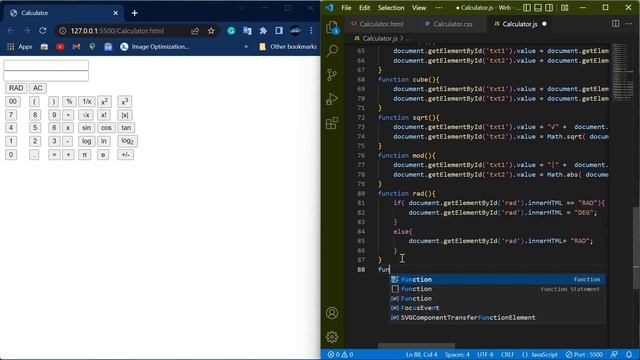This screenshot has height=360, width=640.
Task: Click the top calculator text field
Action: point(46,65)
